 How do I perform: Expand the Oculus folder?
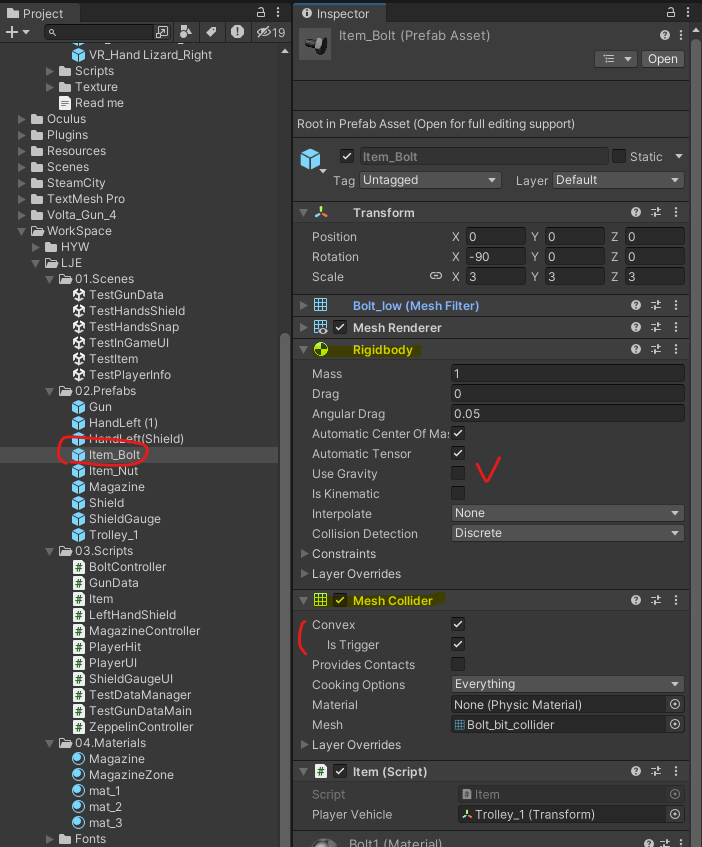coord(22,119)
